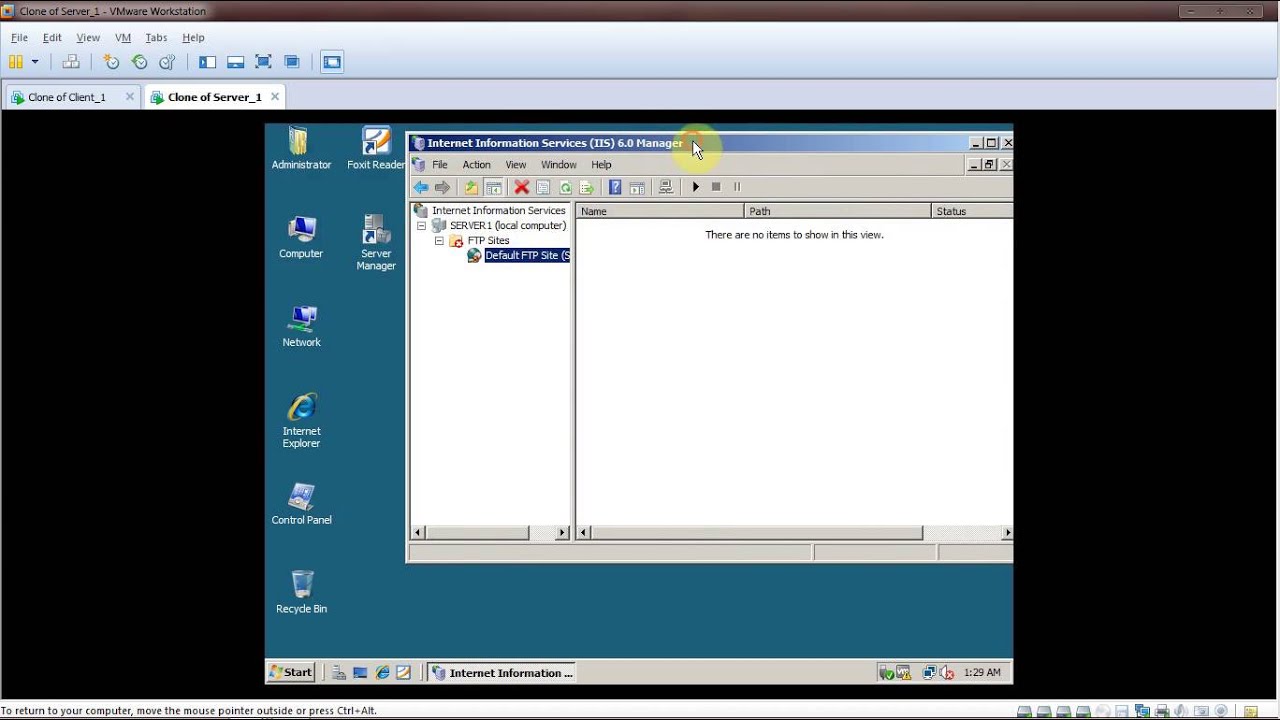Open the Administrator desktop folder icon
Image resolution: width=1280 pixels, height=720 pixels.
point(301,148)
